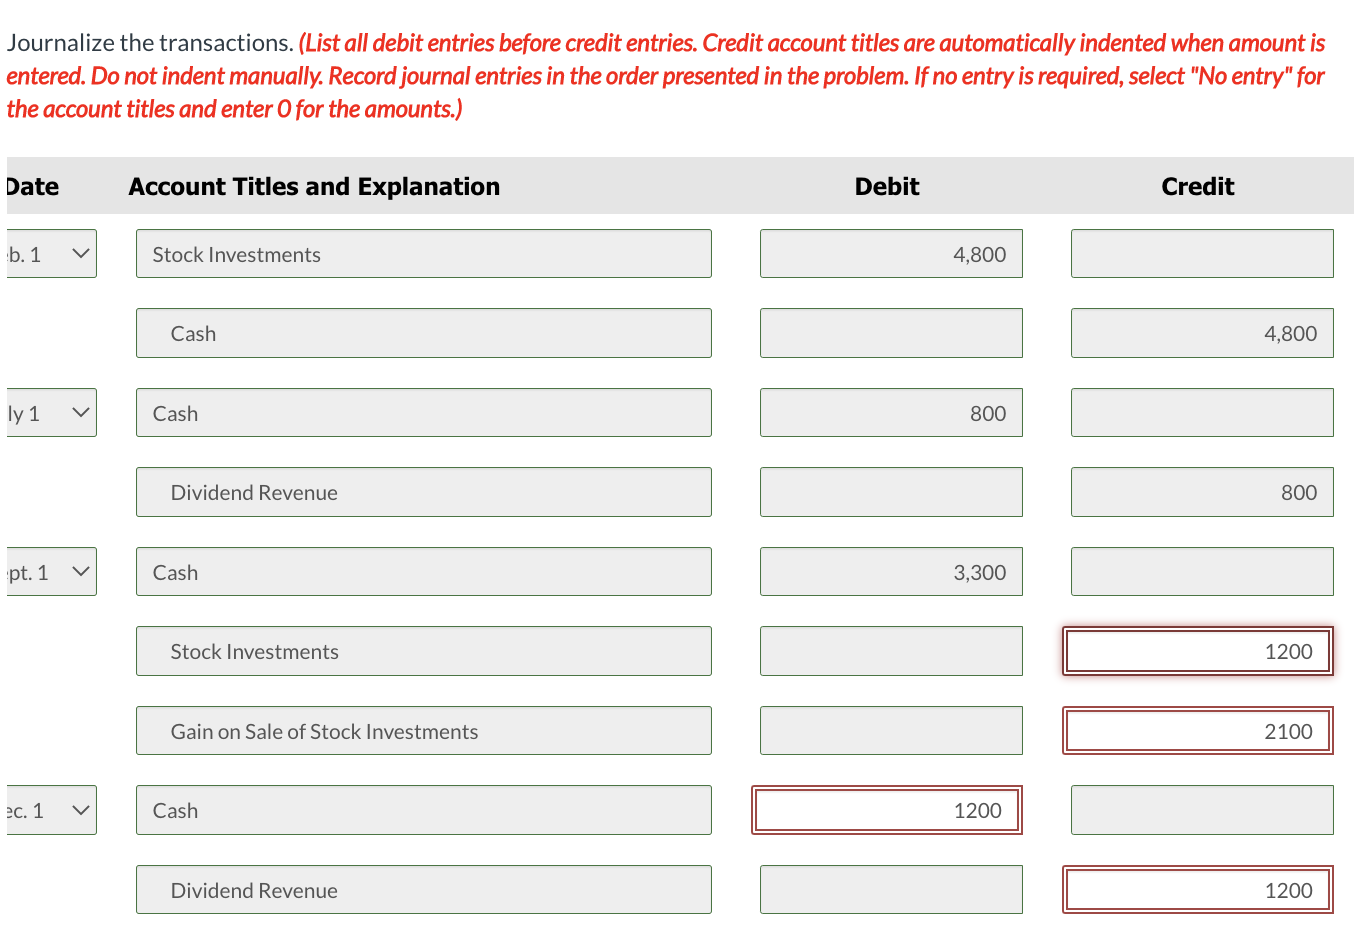Click the credit field showing 2100
This screenshot has width=1361, height=933.
pos(1198,731)
